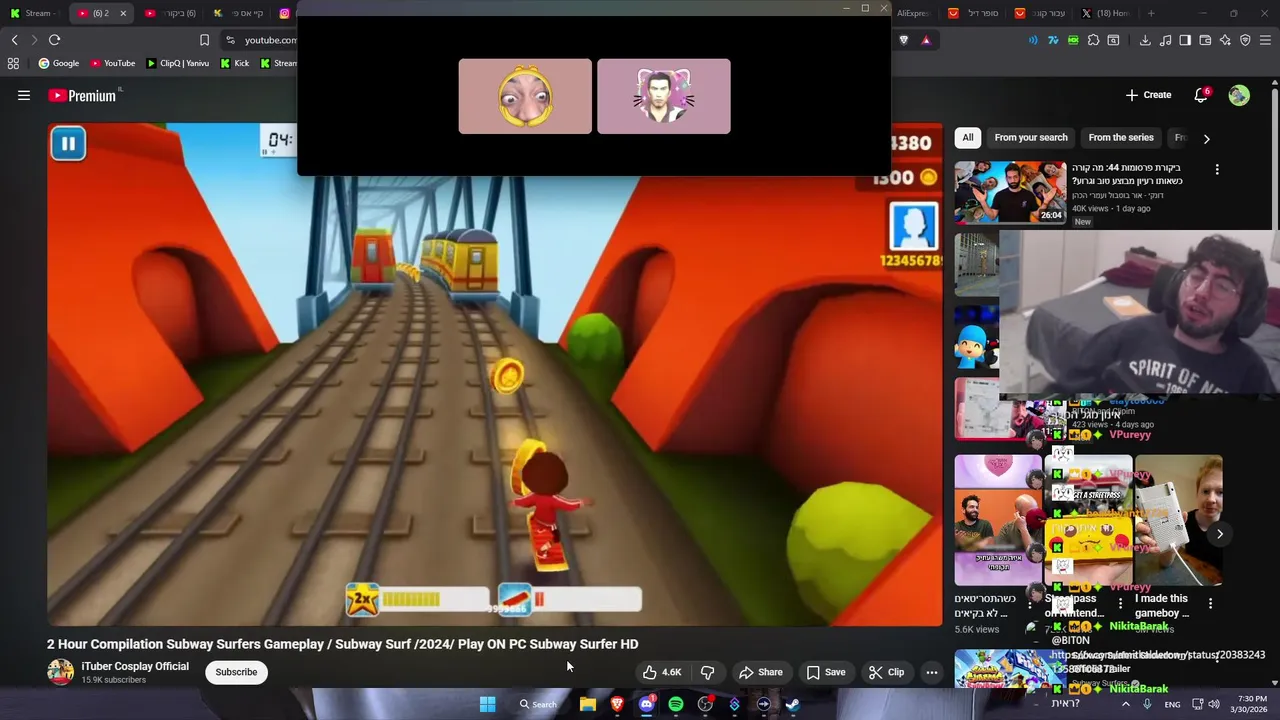Image resolution: width=1280 pixels, height=720 pixels.
Task: Select the From the series chip
Action: pos(1121,138)
